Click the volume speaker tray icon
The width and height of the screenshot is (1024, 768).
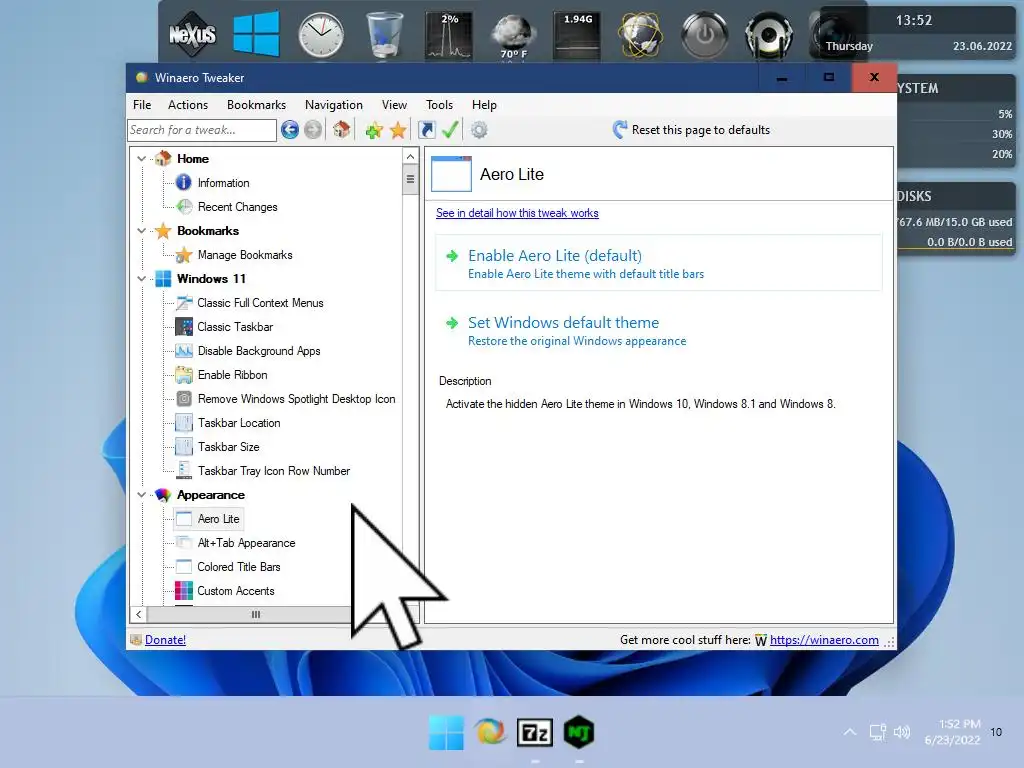point(902,732)
